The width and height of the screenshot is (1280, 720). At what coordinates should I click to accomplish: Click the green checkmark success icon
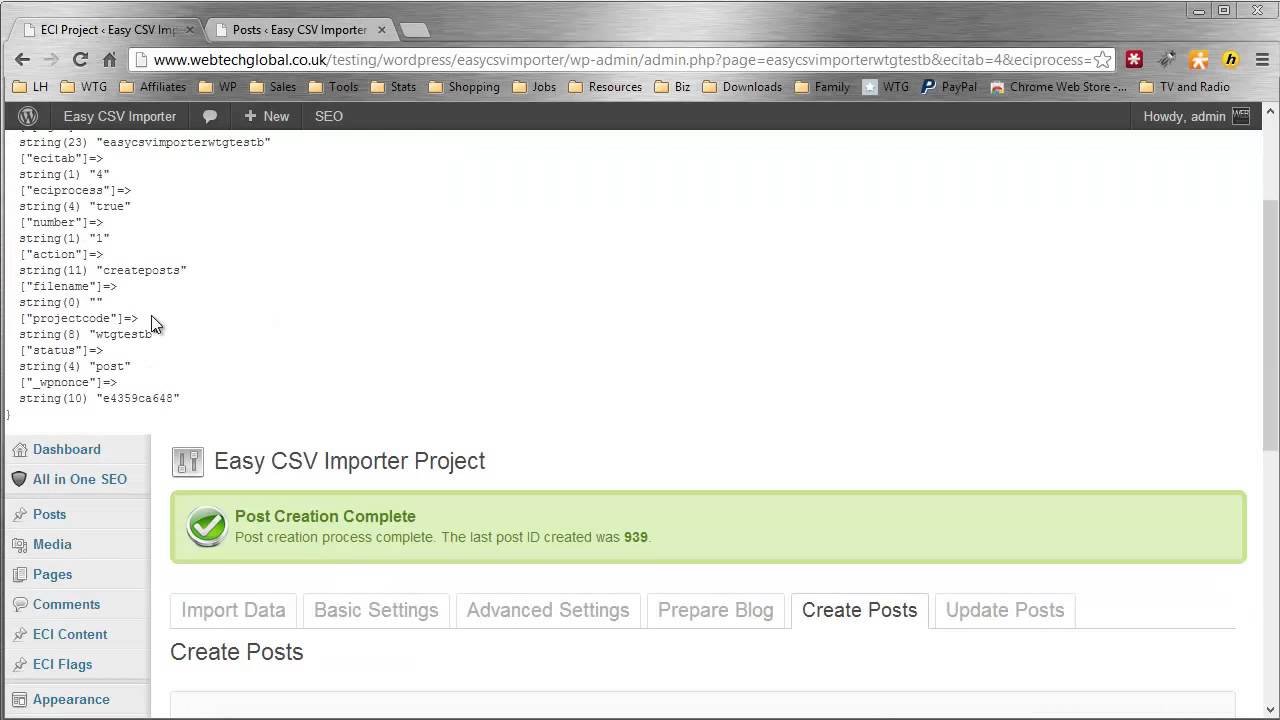(207, 526)
